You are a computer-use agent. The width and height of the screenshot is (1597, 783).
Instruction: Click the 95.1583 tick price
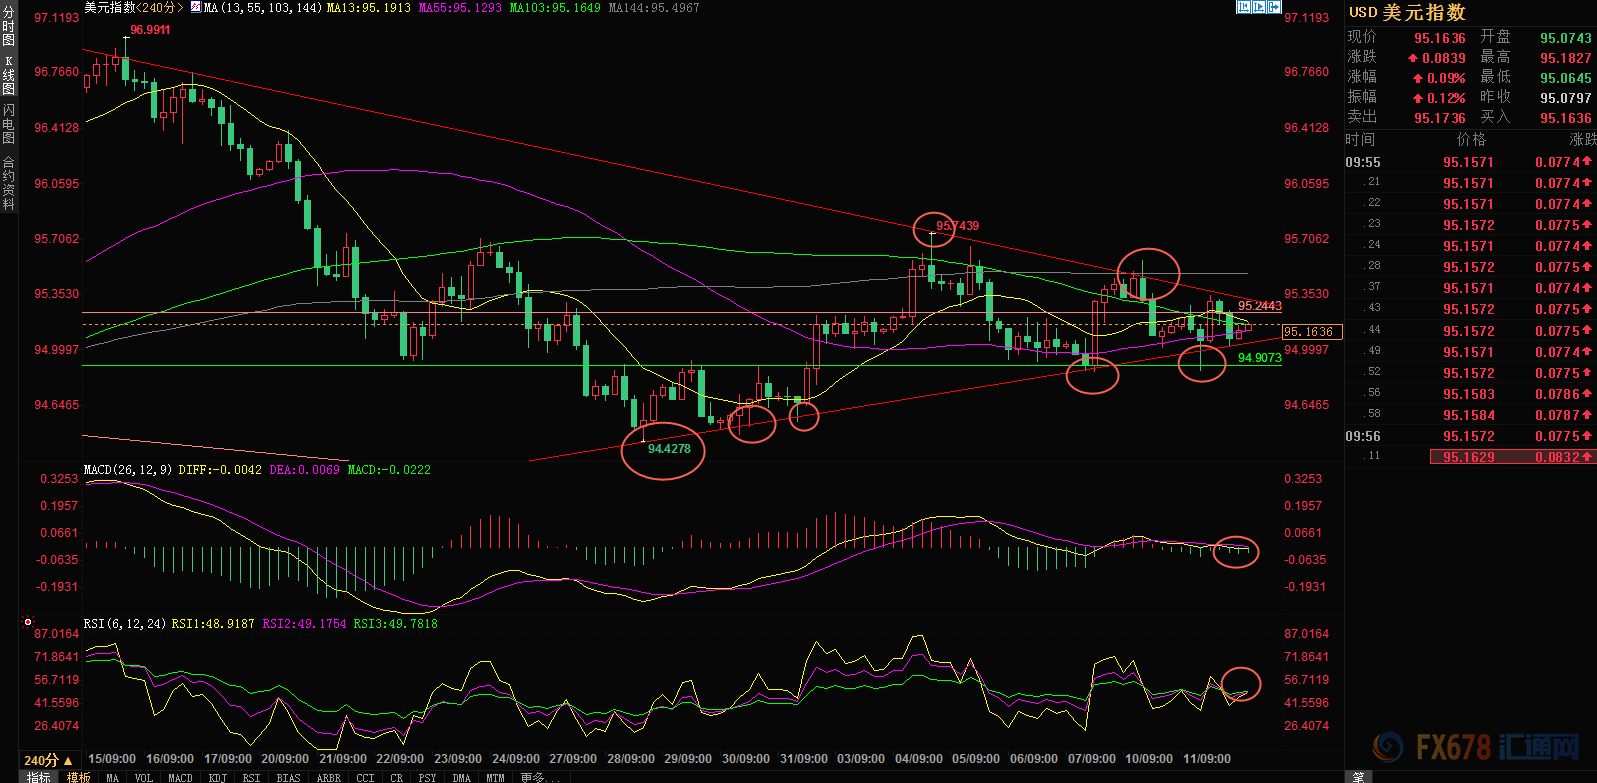click(1468, 394)
